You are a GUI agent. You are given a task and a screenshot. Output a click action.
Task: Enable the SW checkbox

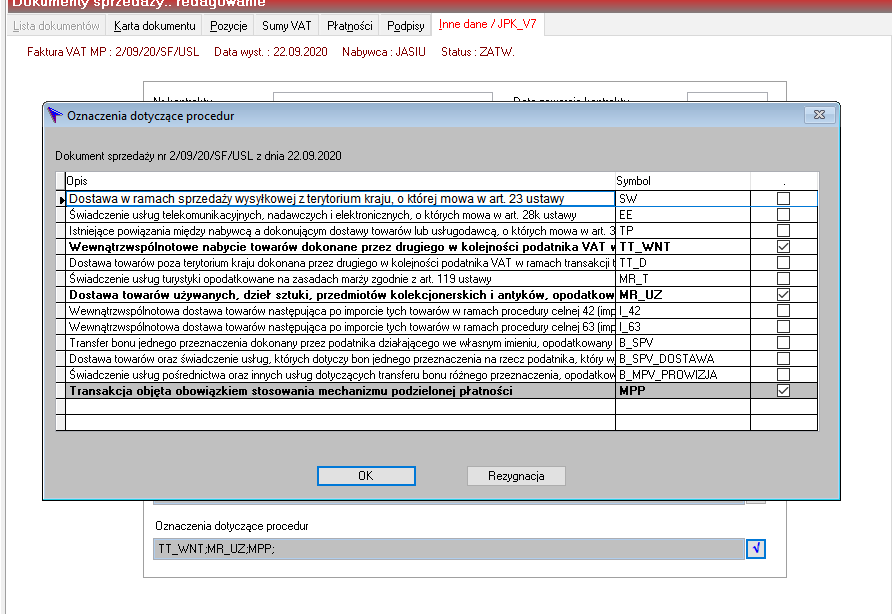(x=783, y=199)
